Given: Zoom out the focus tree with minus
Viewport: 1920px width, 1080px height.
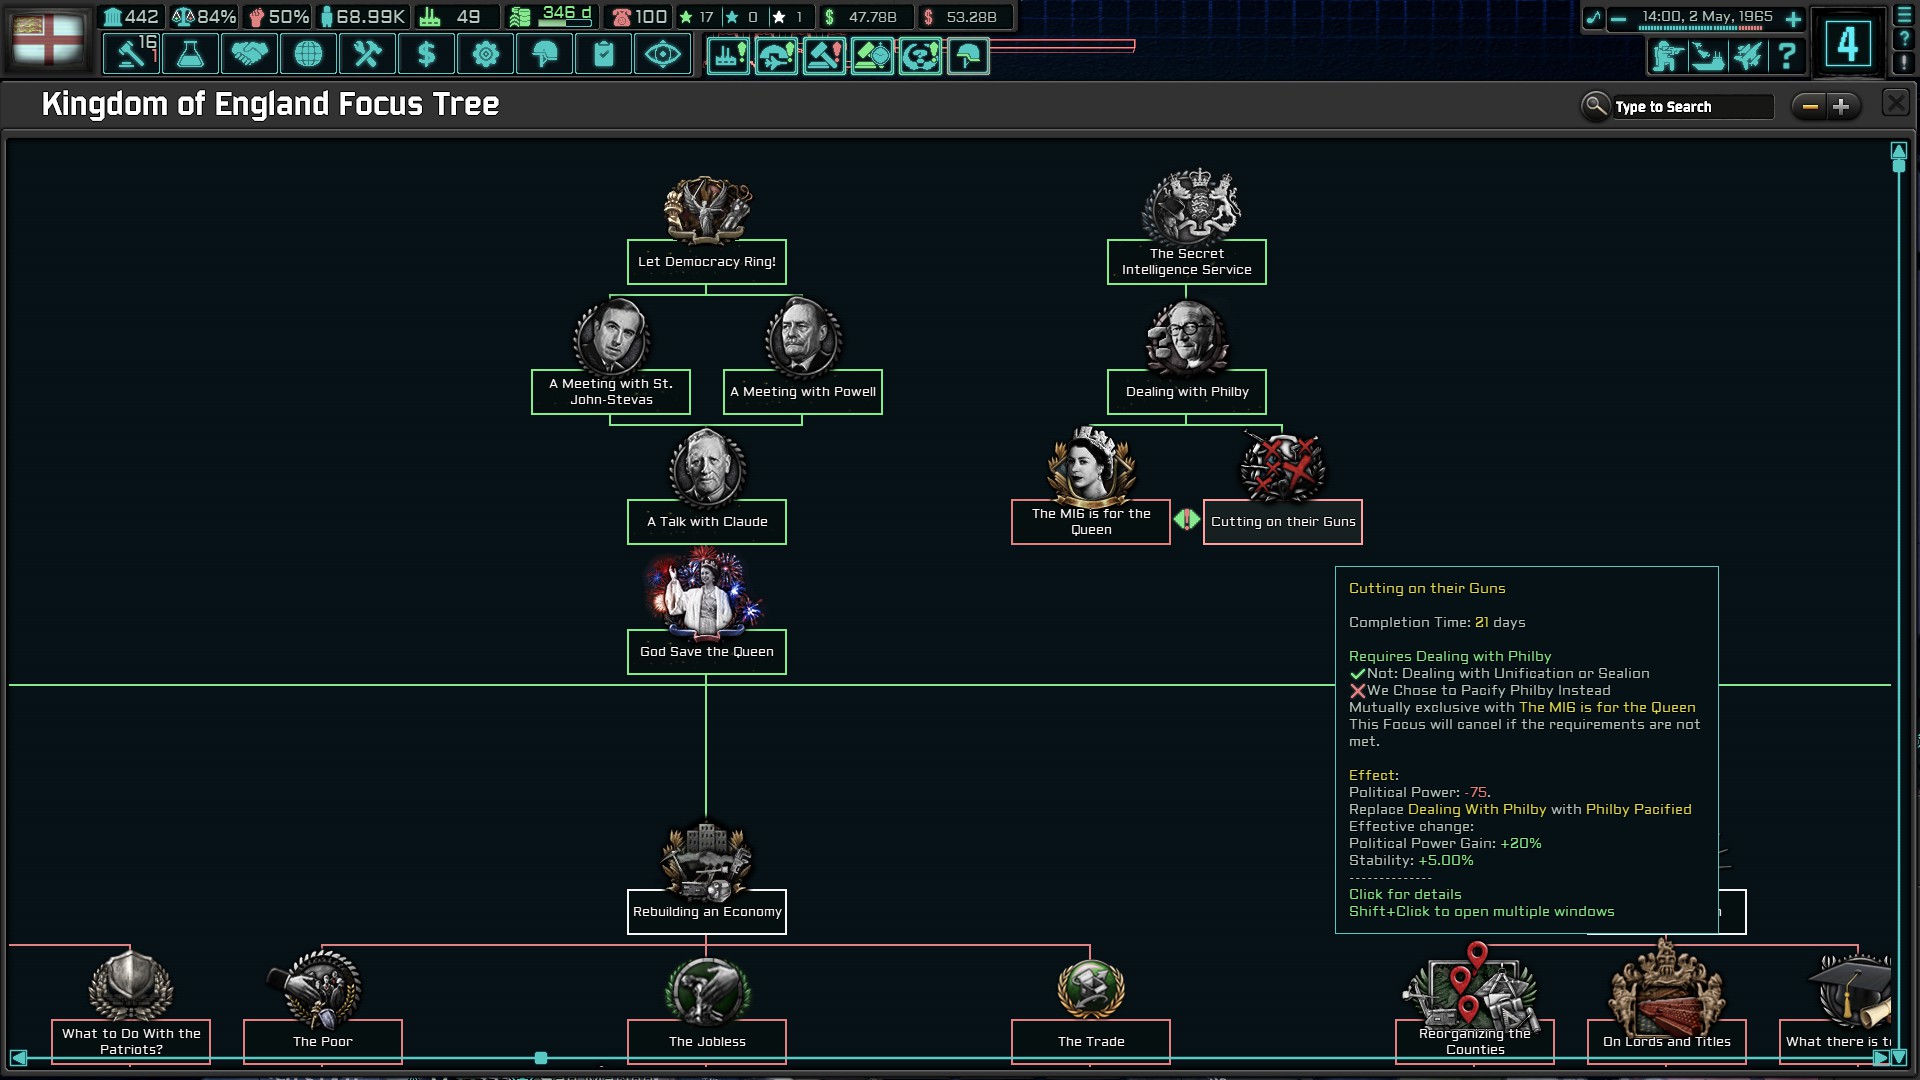Looking at the screenshot, I should click(x=1810, y=107).
